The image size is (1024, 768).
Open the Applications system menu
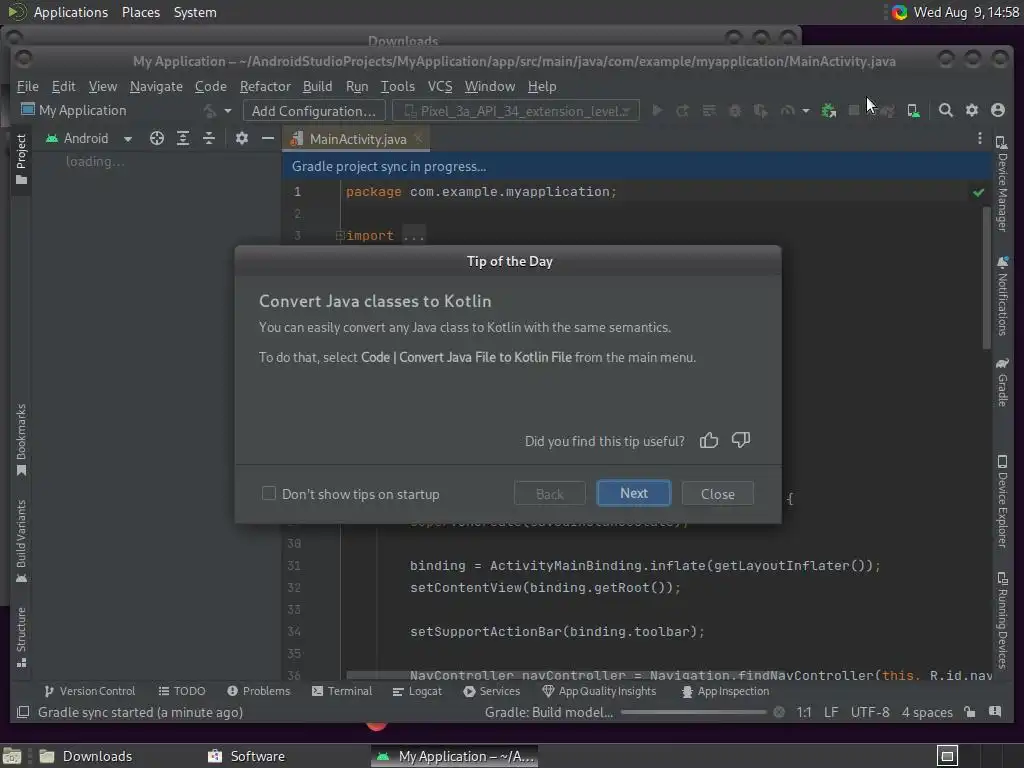click(x=71, y=12)
